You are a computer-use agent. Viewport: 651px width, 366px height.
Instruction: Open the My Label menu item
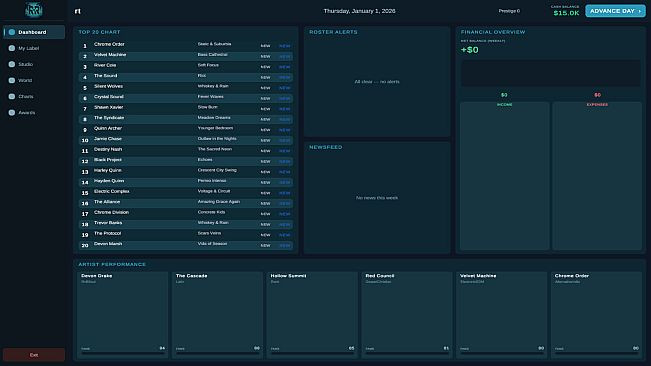pyautogui.click(x=34, y=48)
